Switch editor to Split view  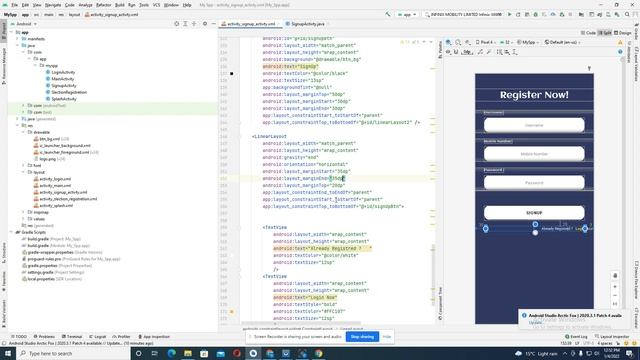tap(604, 33)
